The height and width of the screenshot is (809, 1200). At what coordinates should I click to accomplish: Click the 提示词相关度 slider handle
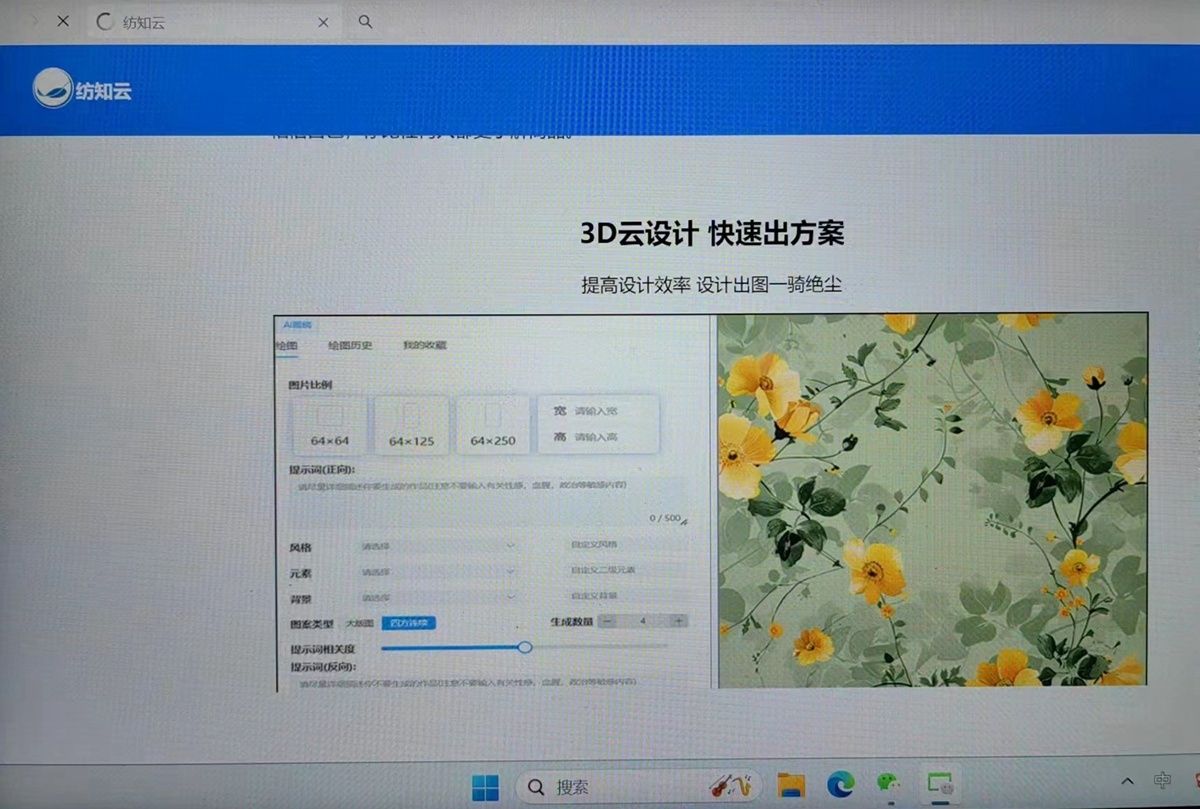(x=524, y=647)
